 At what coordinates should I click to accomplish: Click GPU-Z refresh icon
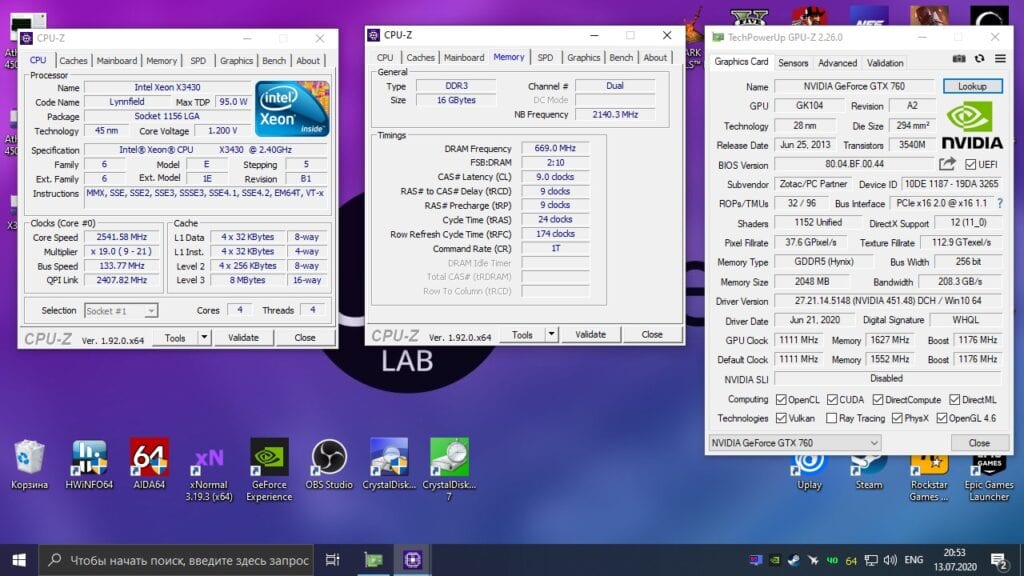coord(979,59)
